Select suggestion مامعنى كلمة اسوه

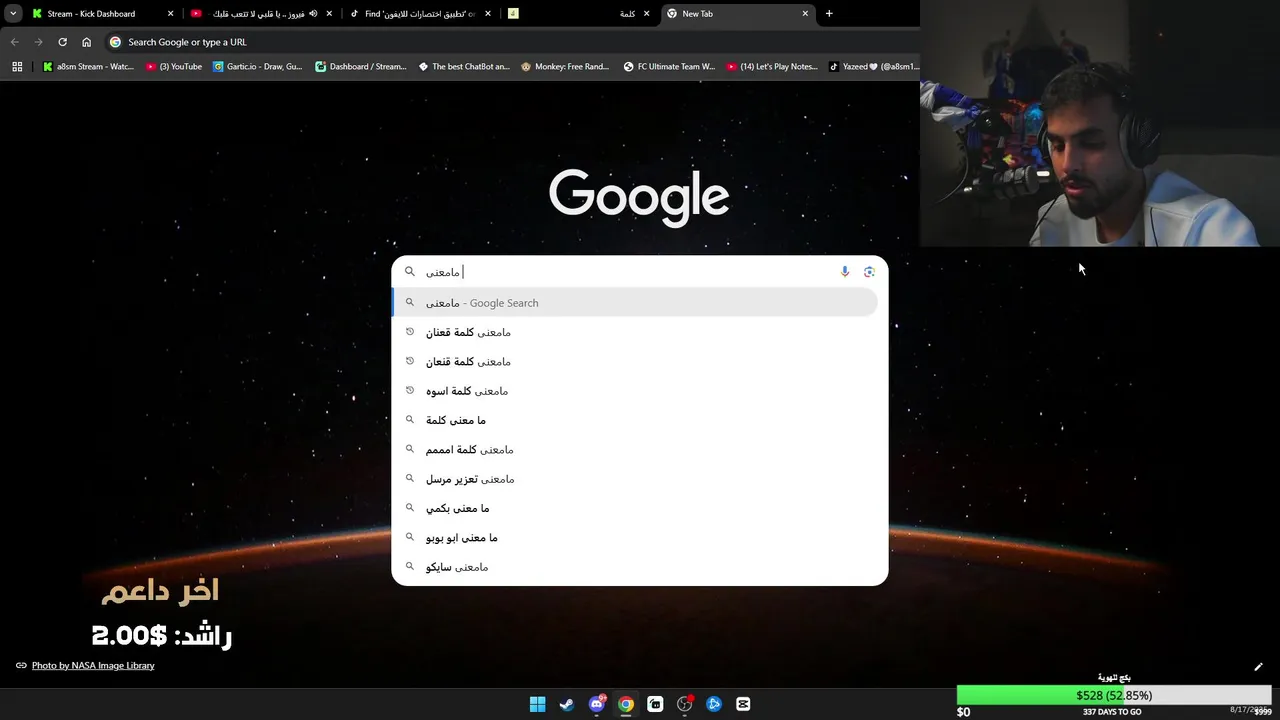[635, 391]
